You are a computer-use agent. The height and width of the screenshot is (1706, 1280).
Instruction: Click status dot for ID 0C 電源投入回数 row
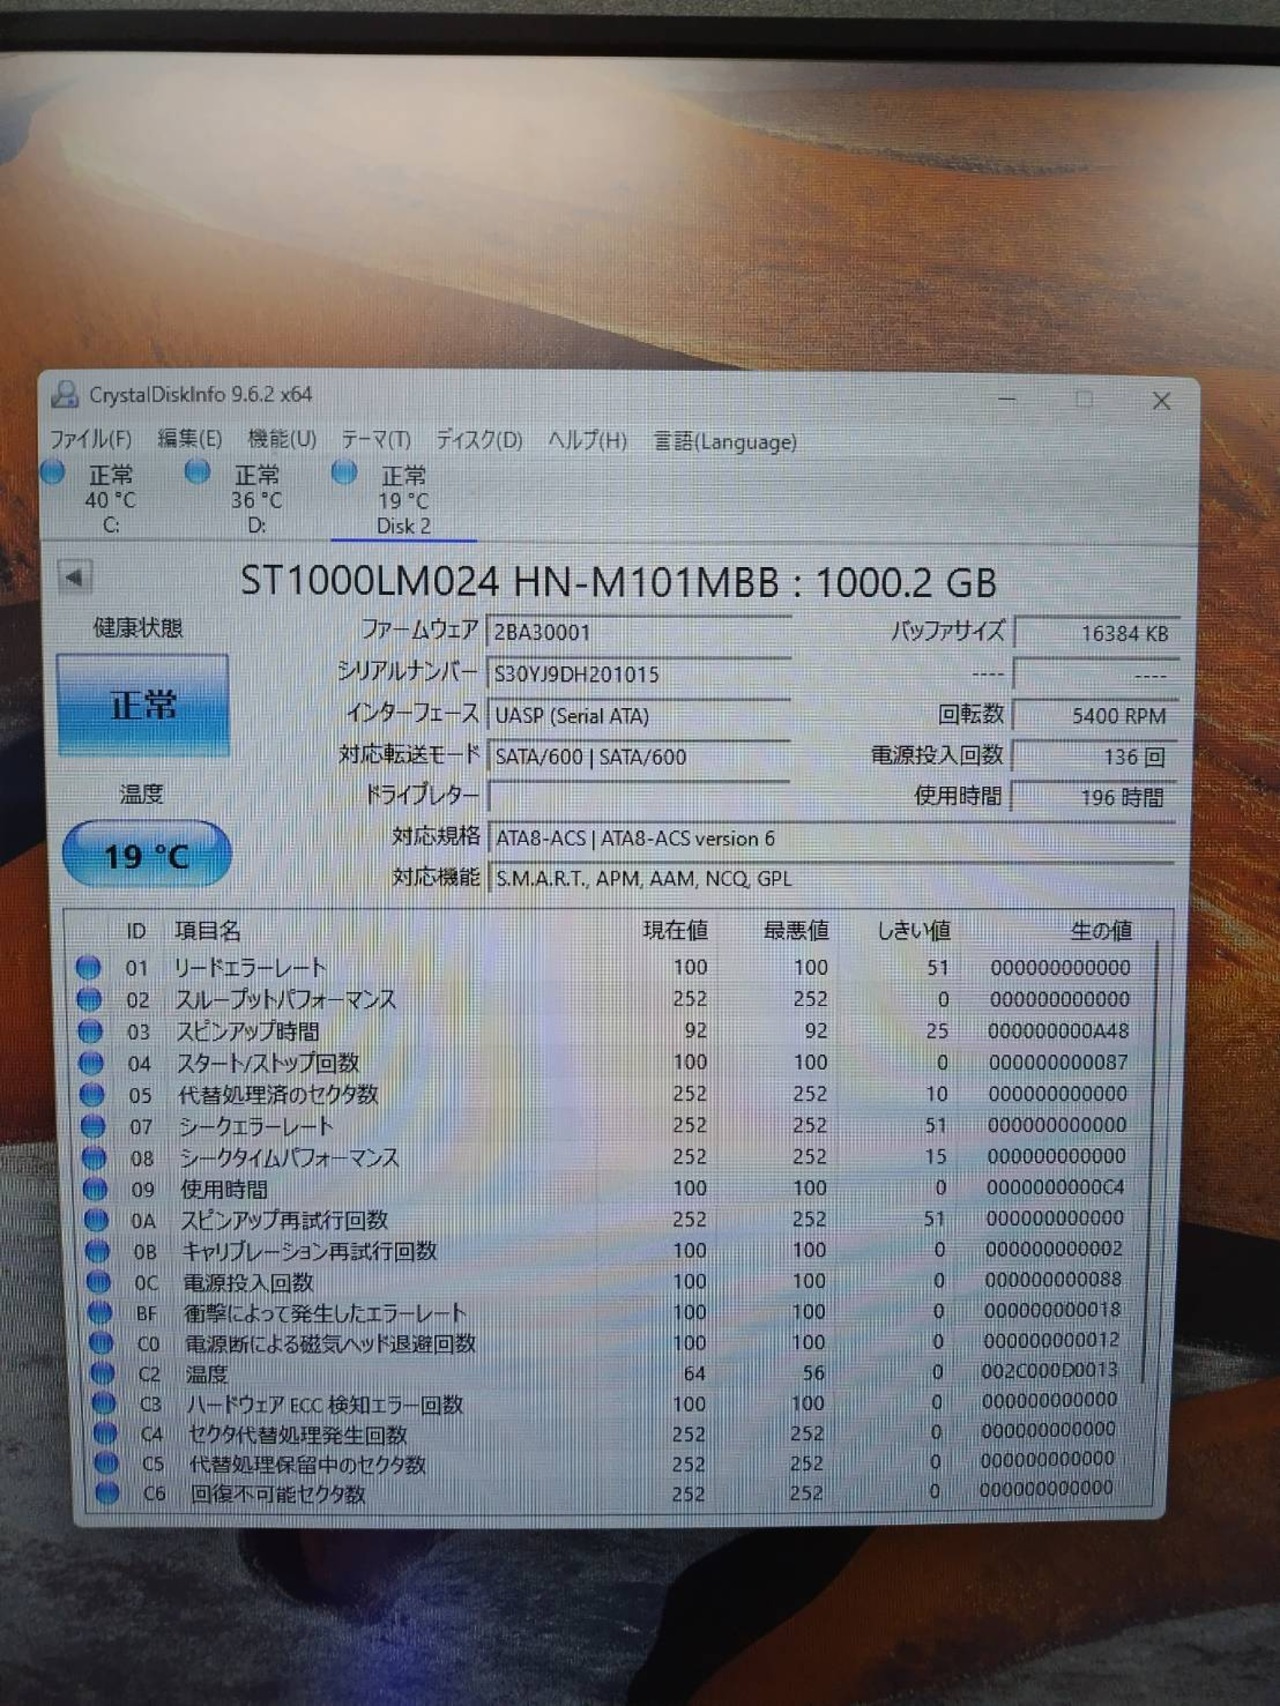tap(99, 1282)
